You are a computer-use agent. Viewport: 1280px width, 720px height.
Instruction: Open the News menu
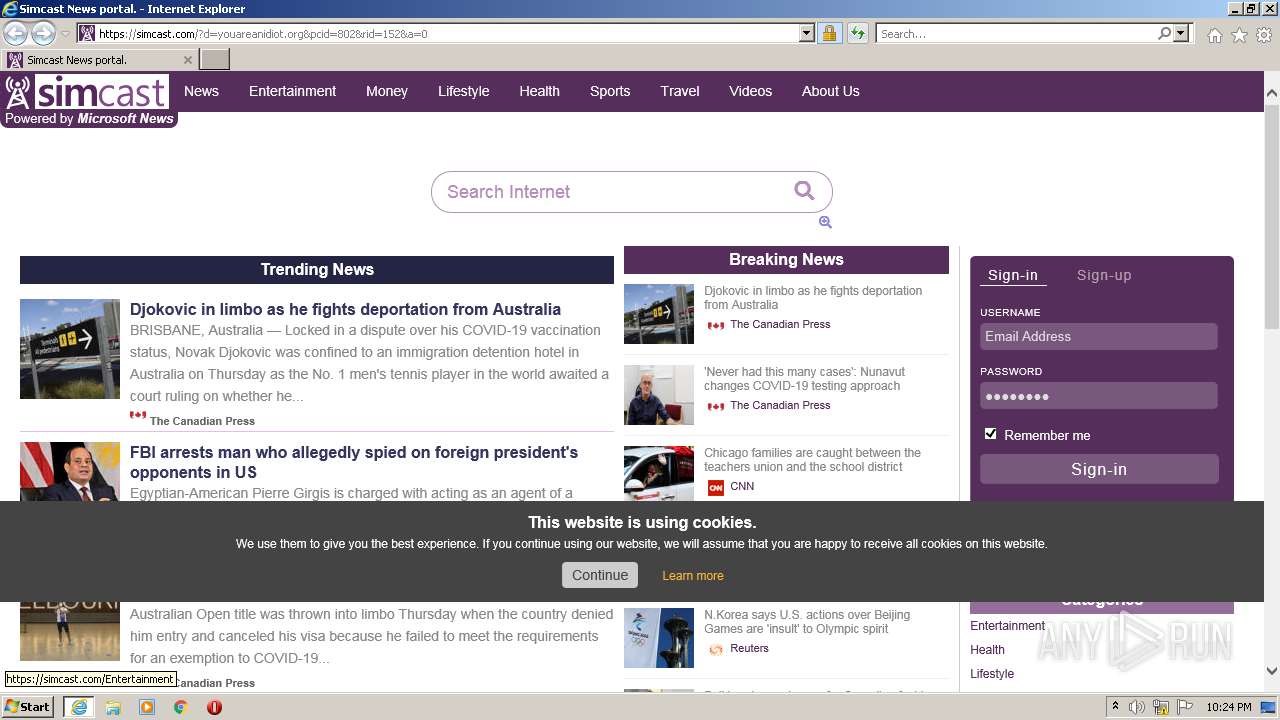point(201,91)
